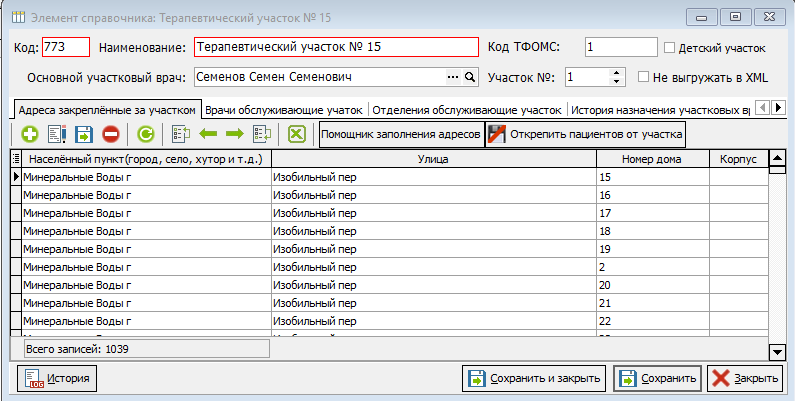Enable the Детский участок checkbox
Screen dimensions: 795x401
point(669,48)
